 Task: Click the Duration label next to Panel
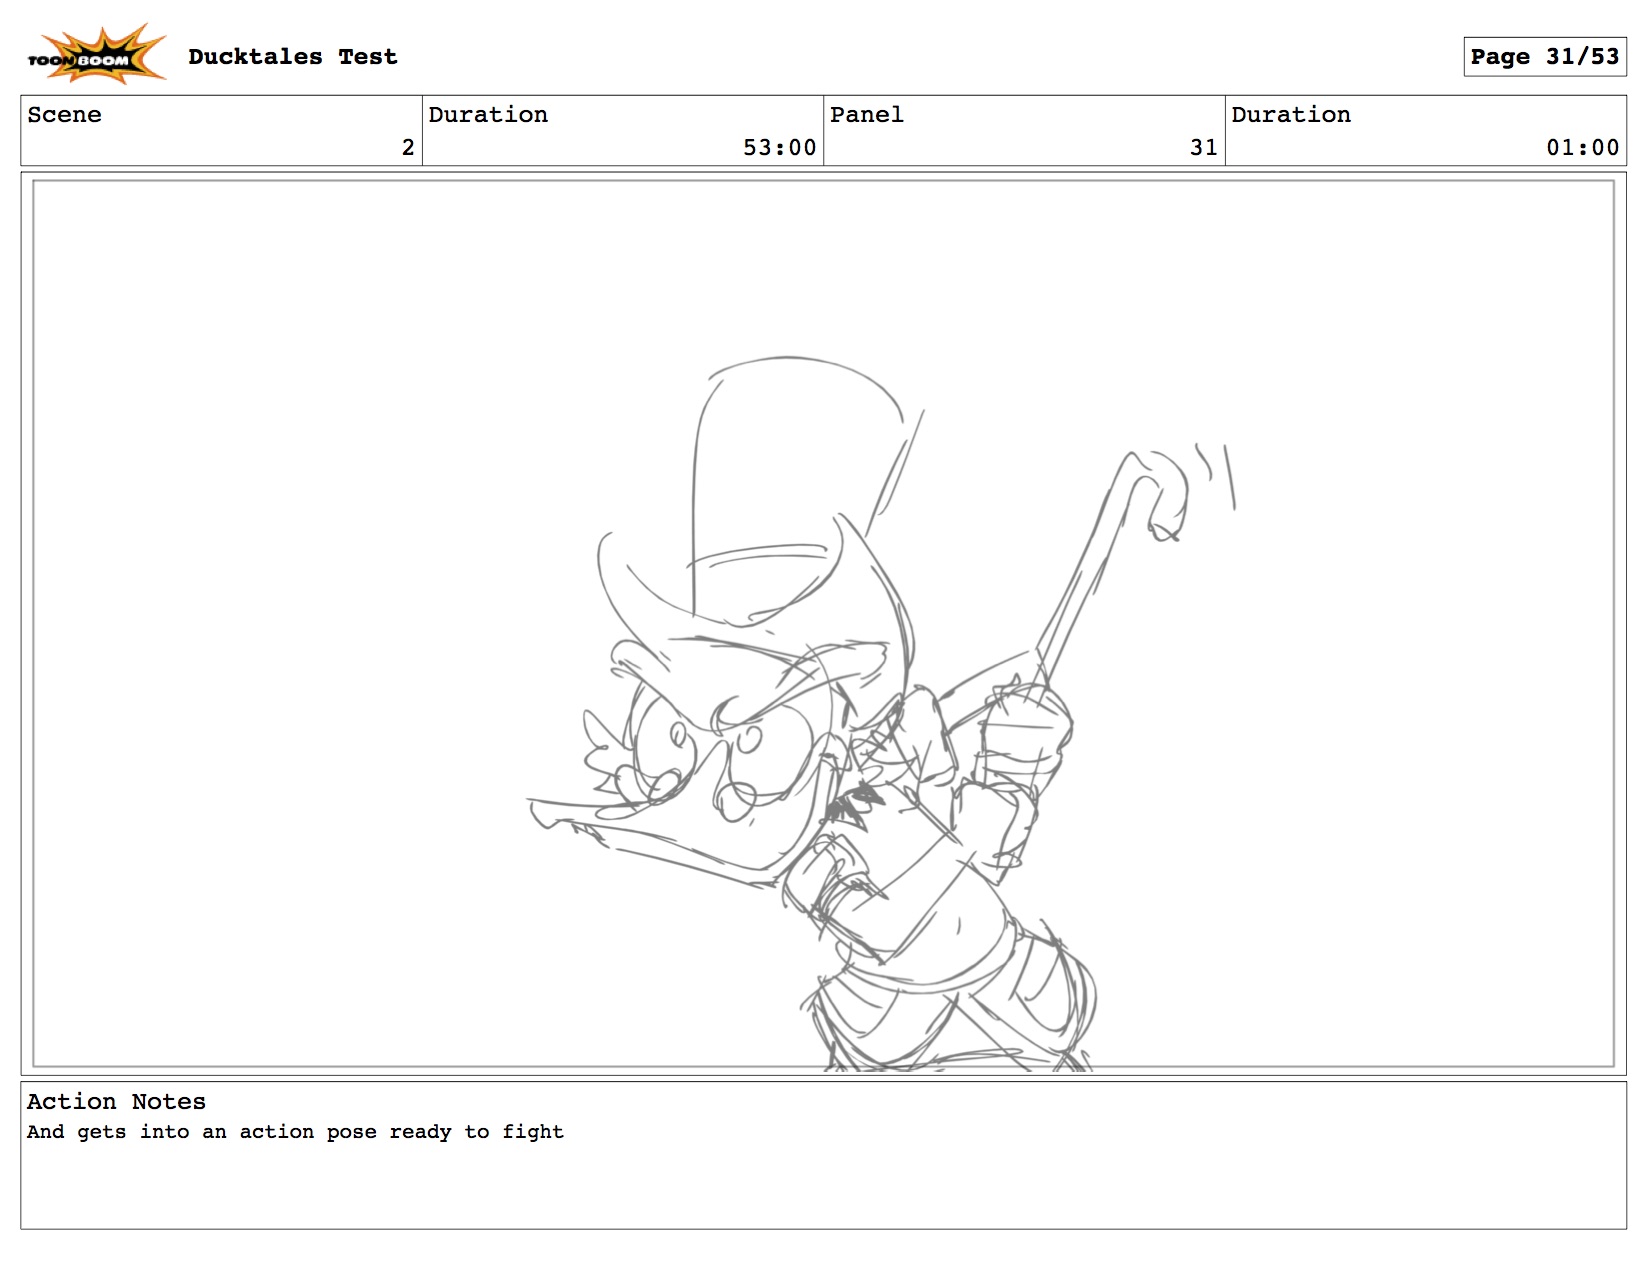click(x=1290, y=115)
